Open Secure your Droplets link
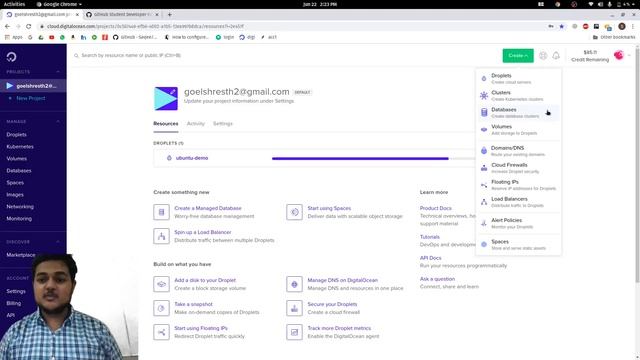The image size is (640, 360). click(x=332, y=304)
